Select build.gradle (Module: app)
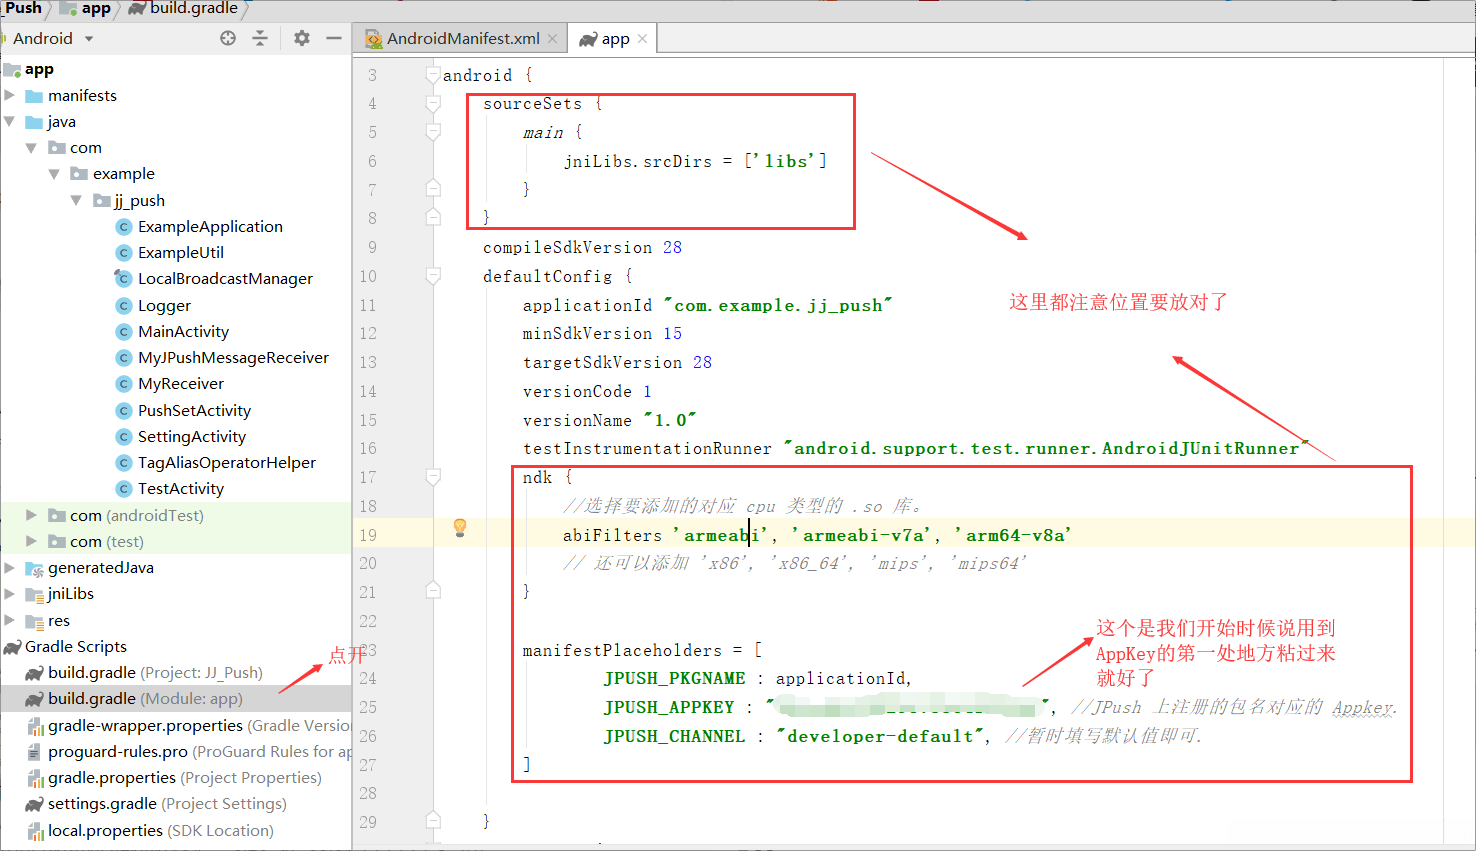 point(176,699)
